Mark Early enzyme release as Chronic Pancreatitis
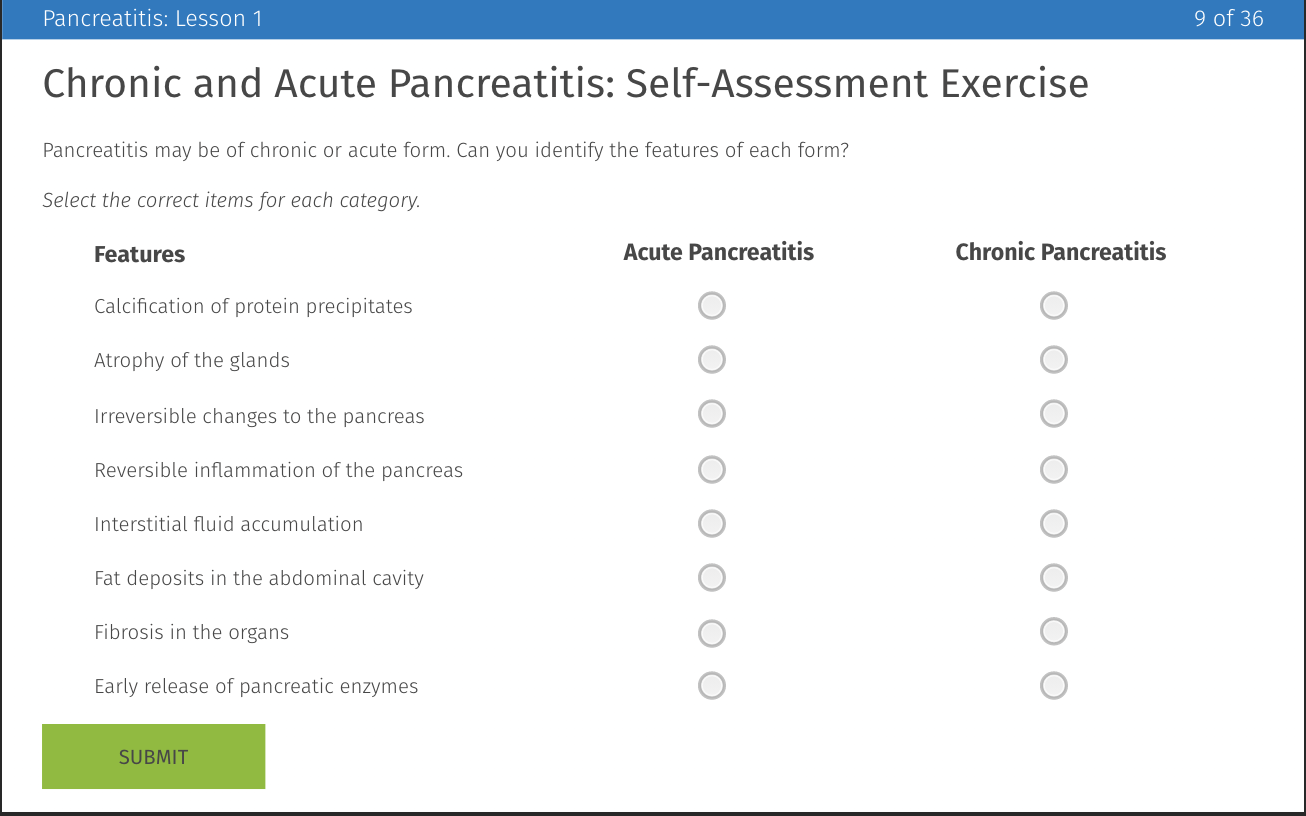 1053,686
